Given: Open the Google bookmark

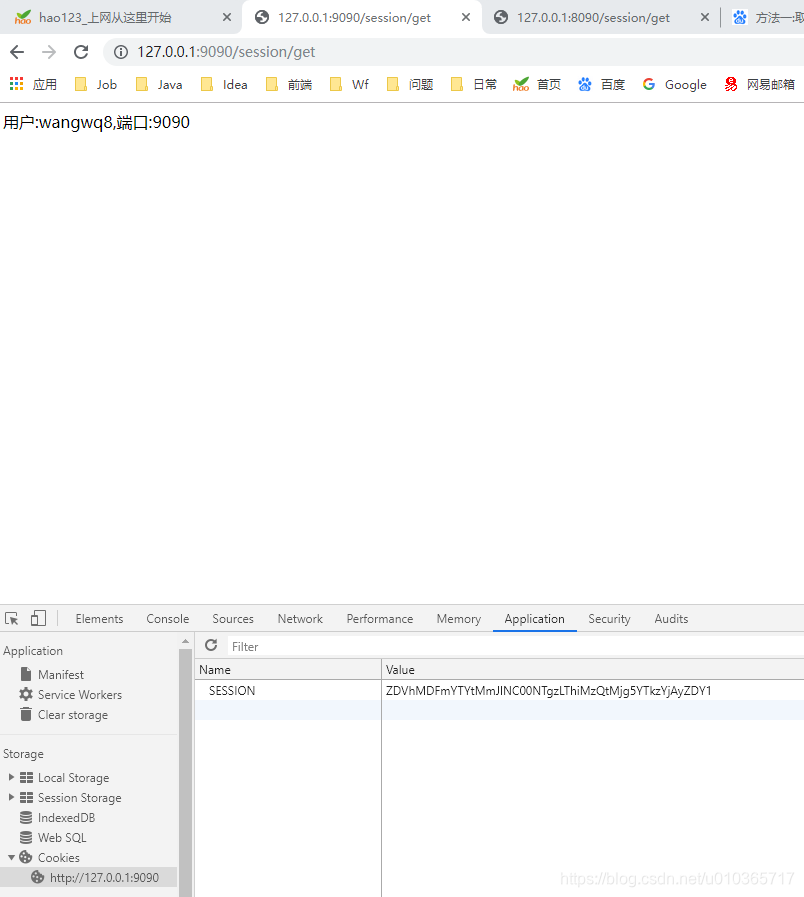Looking at the screenshot, I should pyautogui.click(x=684, y=84).
